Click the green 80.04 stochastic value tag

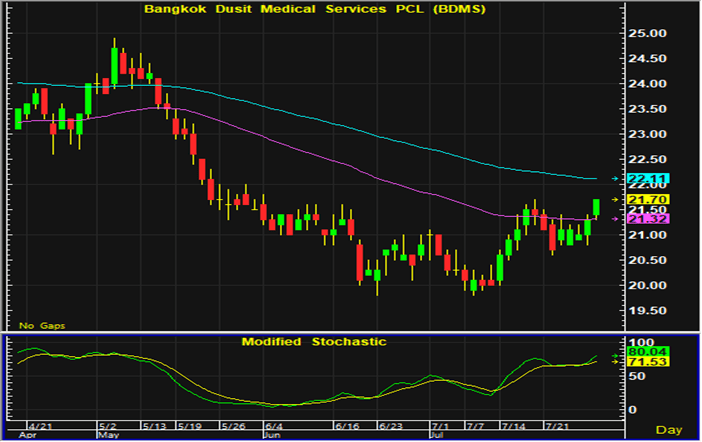point(641,352)
